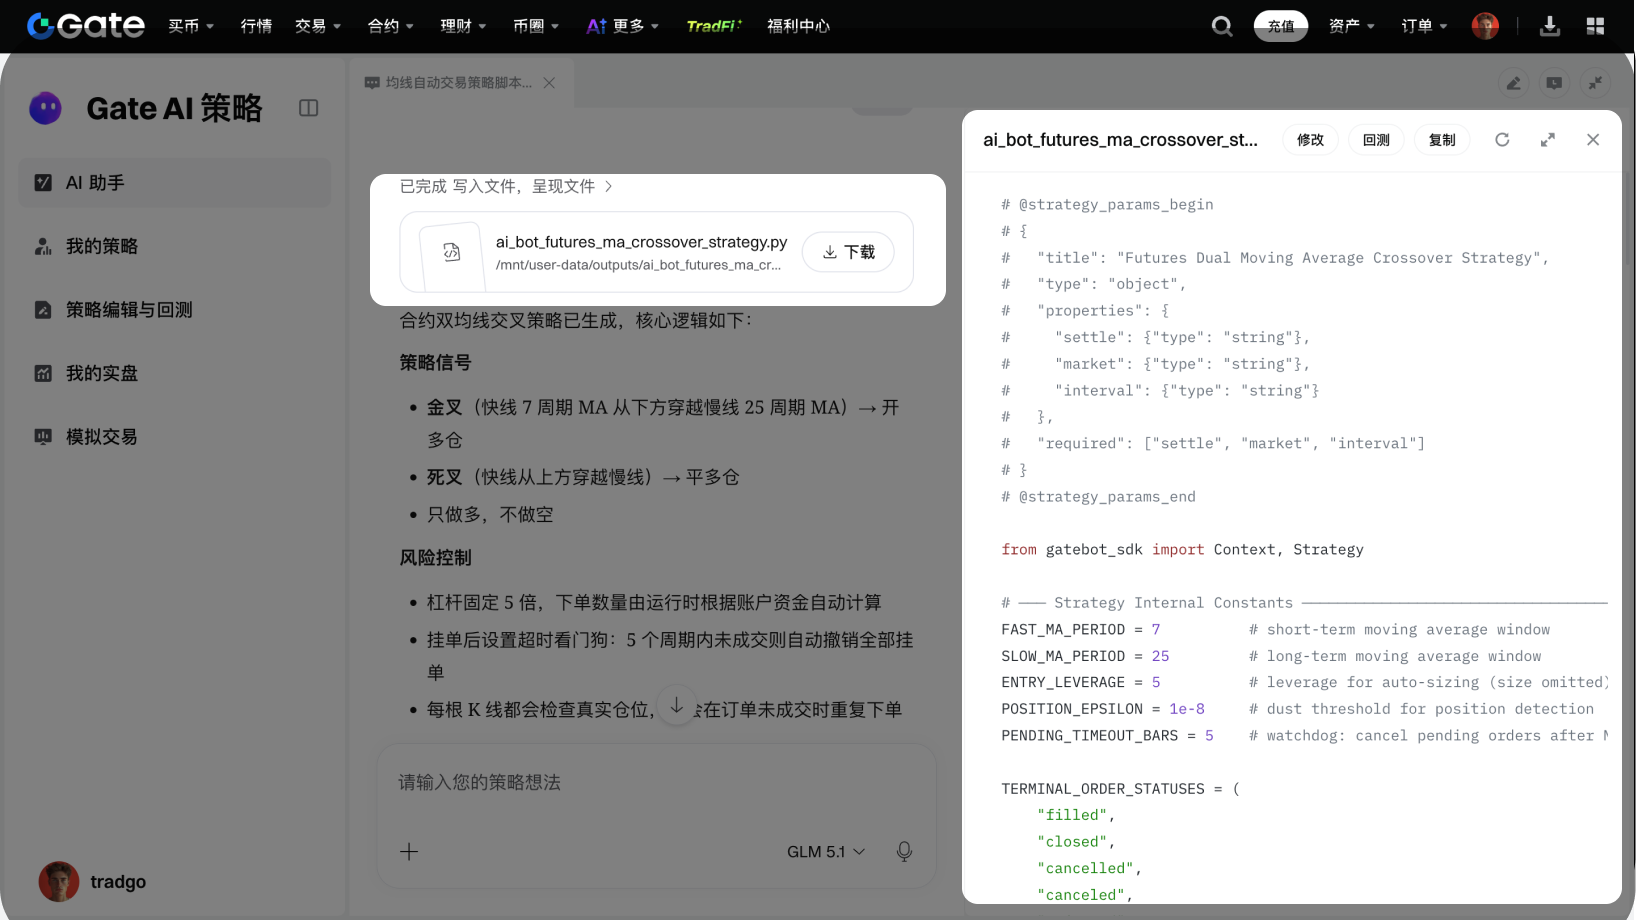The width and height of the screenshot is (1636, 920).
Task: Click the 修改 button in code panel
Action: 1310,140
